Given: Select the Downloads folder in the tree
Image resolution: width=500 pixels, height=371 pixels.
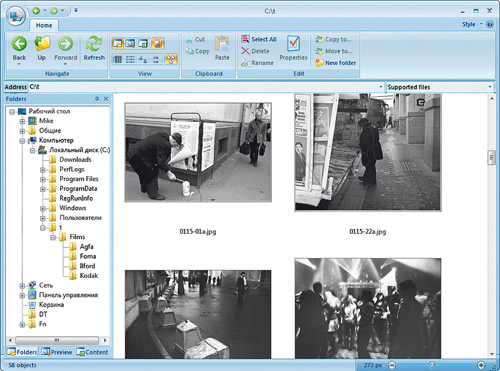Looking at the screenshot, I should point(75,160).
